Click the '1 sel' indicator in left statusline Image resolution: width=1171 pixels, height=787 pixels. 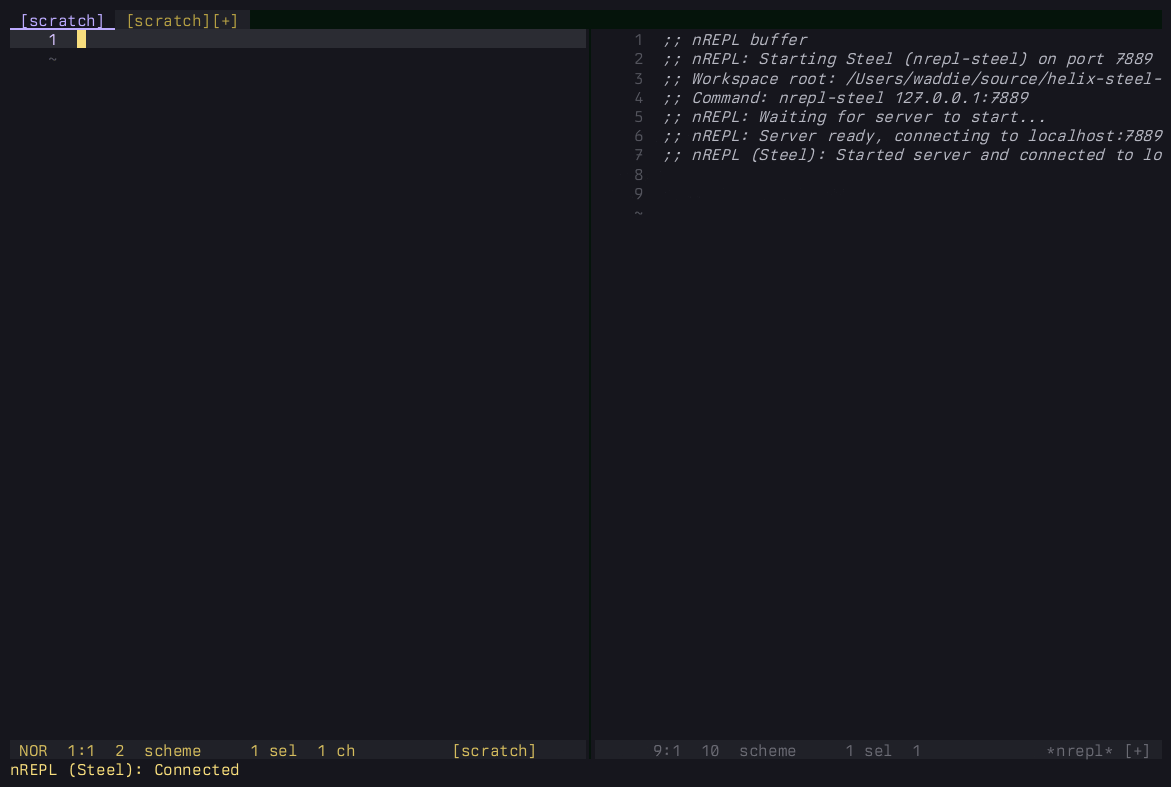click(273, 750)
